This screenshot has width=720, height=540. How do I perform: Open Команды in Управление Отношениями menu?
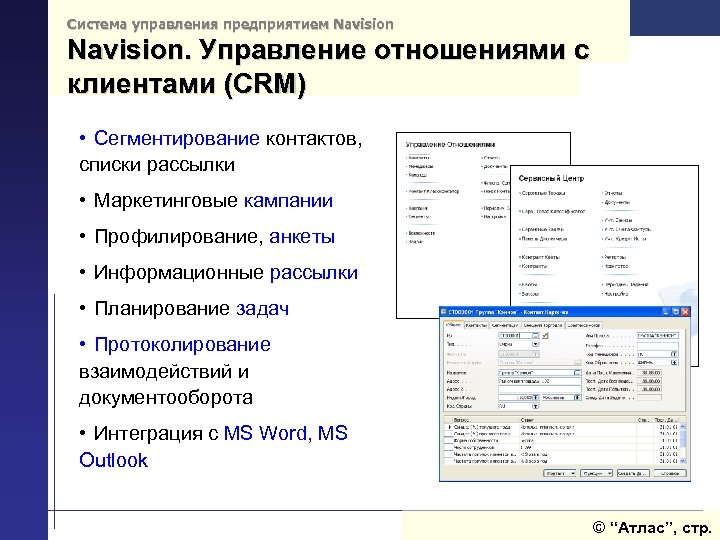point(418,175)
